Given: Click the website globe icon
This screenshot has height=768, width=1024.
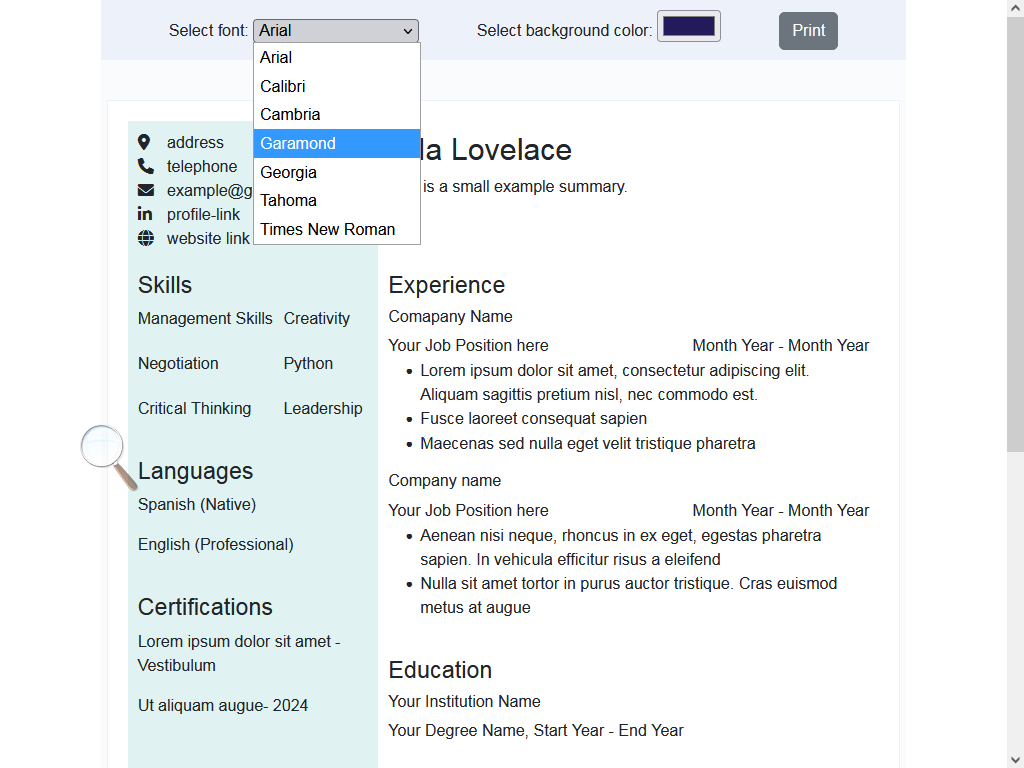Looking at the screenshot, I should 146,238.
